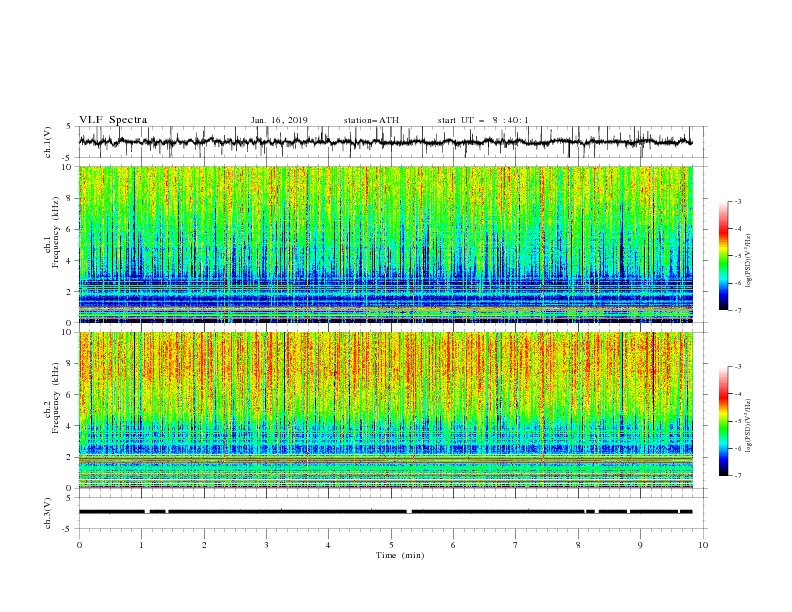Click the ch.1 colorbar 'log(PSD)(V²/Hz)' label
The image size is (792, 612).
click(x=748, y=260)
